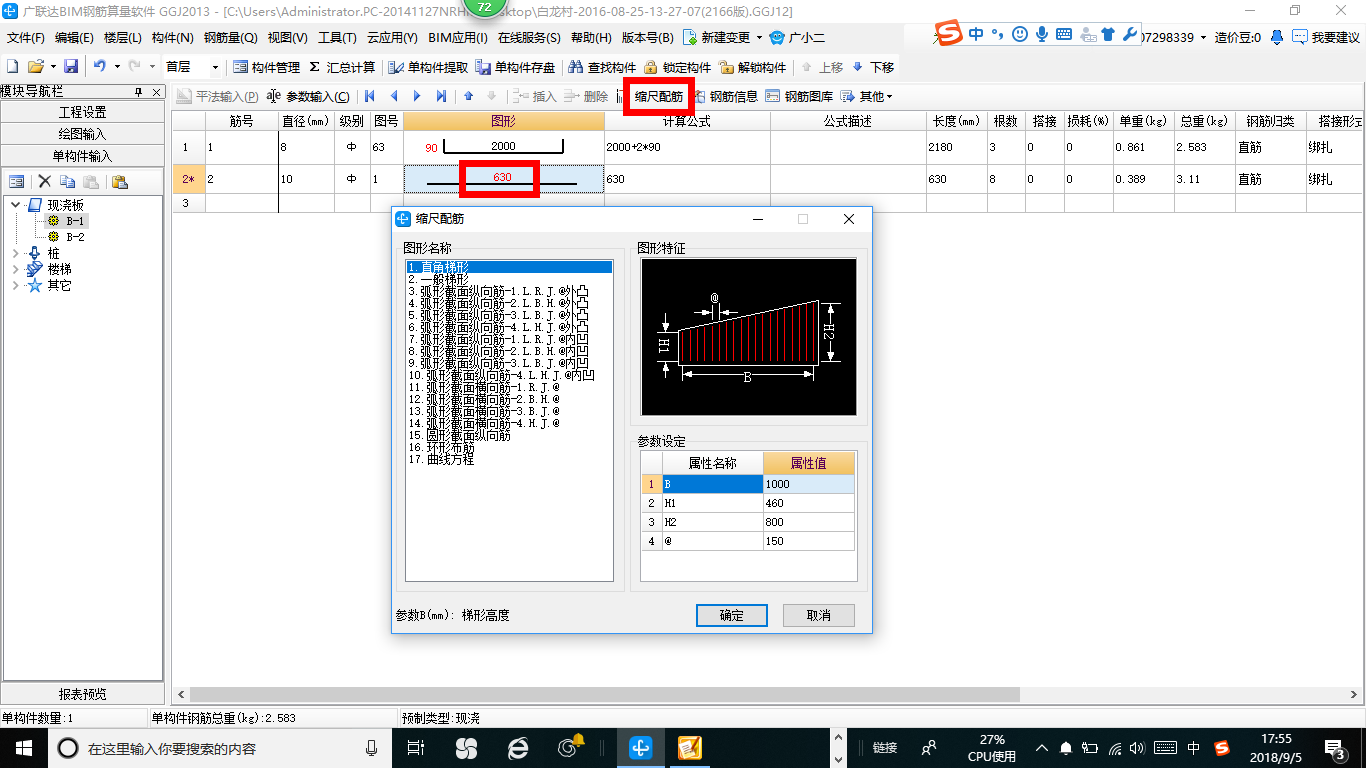
Task: Confirm dialog with 确定 button
Action: pyautogui.click(x=732, y=615)
